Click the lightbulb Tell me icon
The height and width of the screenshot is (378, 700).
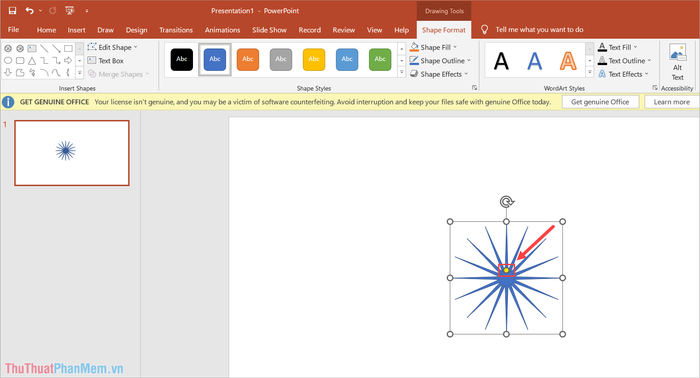pyautogui.click(x=484, y=29)
